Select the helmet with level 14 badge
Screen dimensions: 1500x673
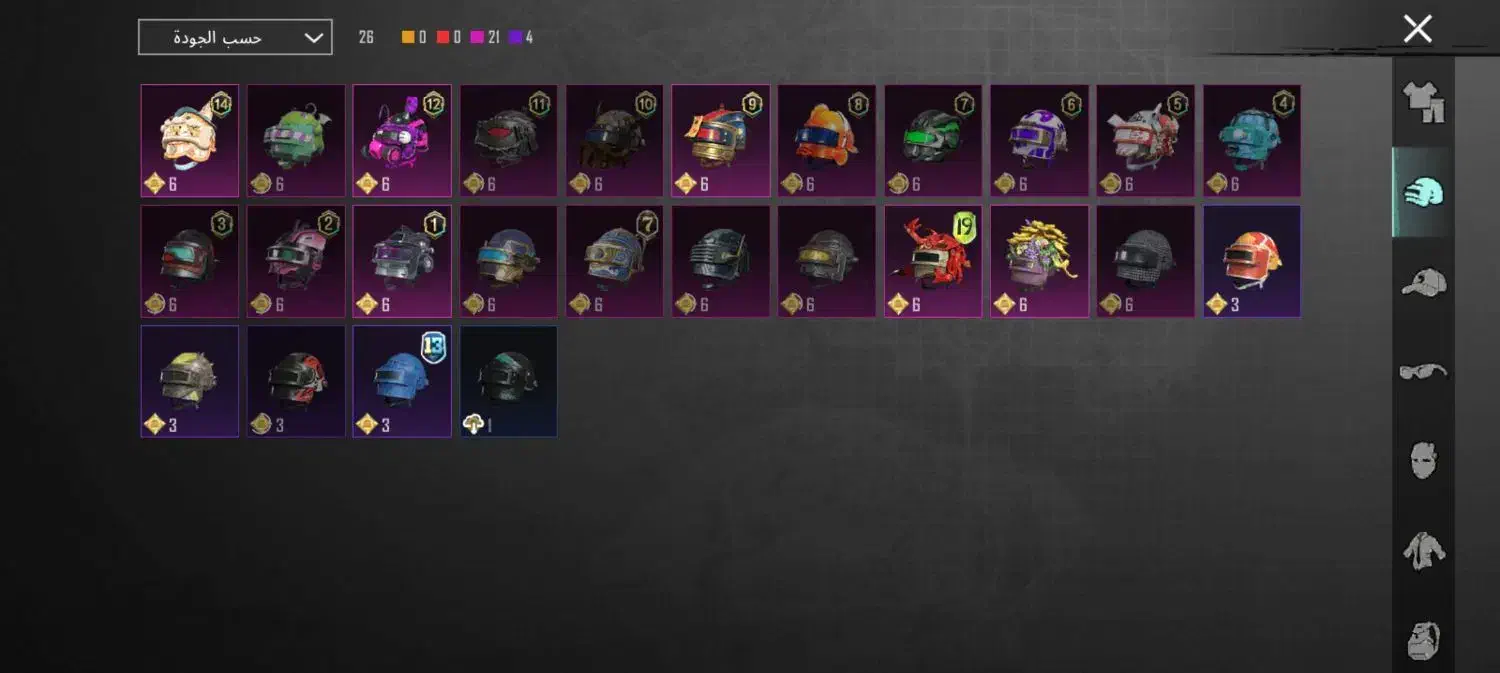click(x=190, y=141)
